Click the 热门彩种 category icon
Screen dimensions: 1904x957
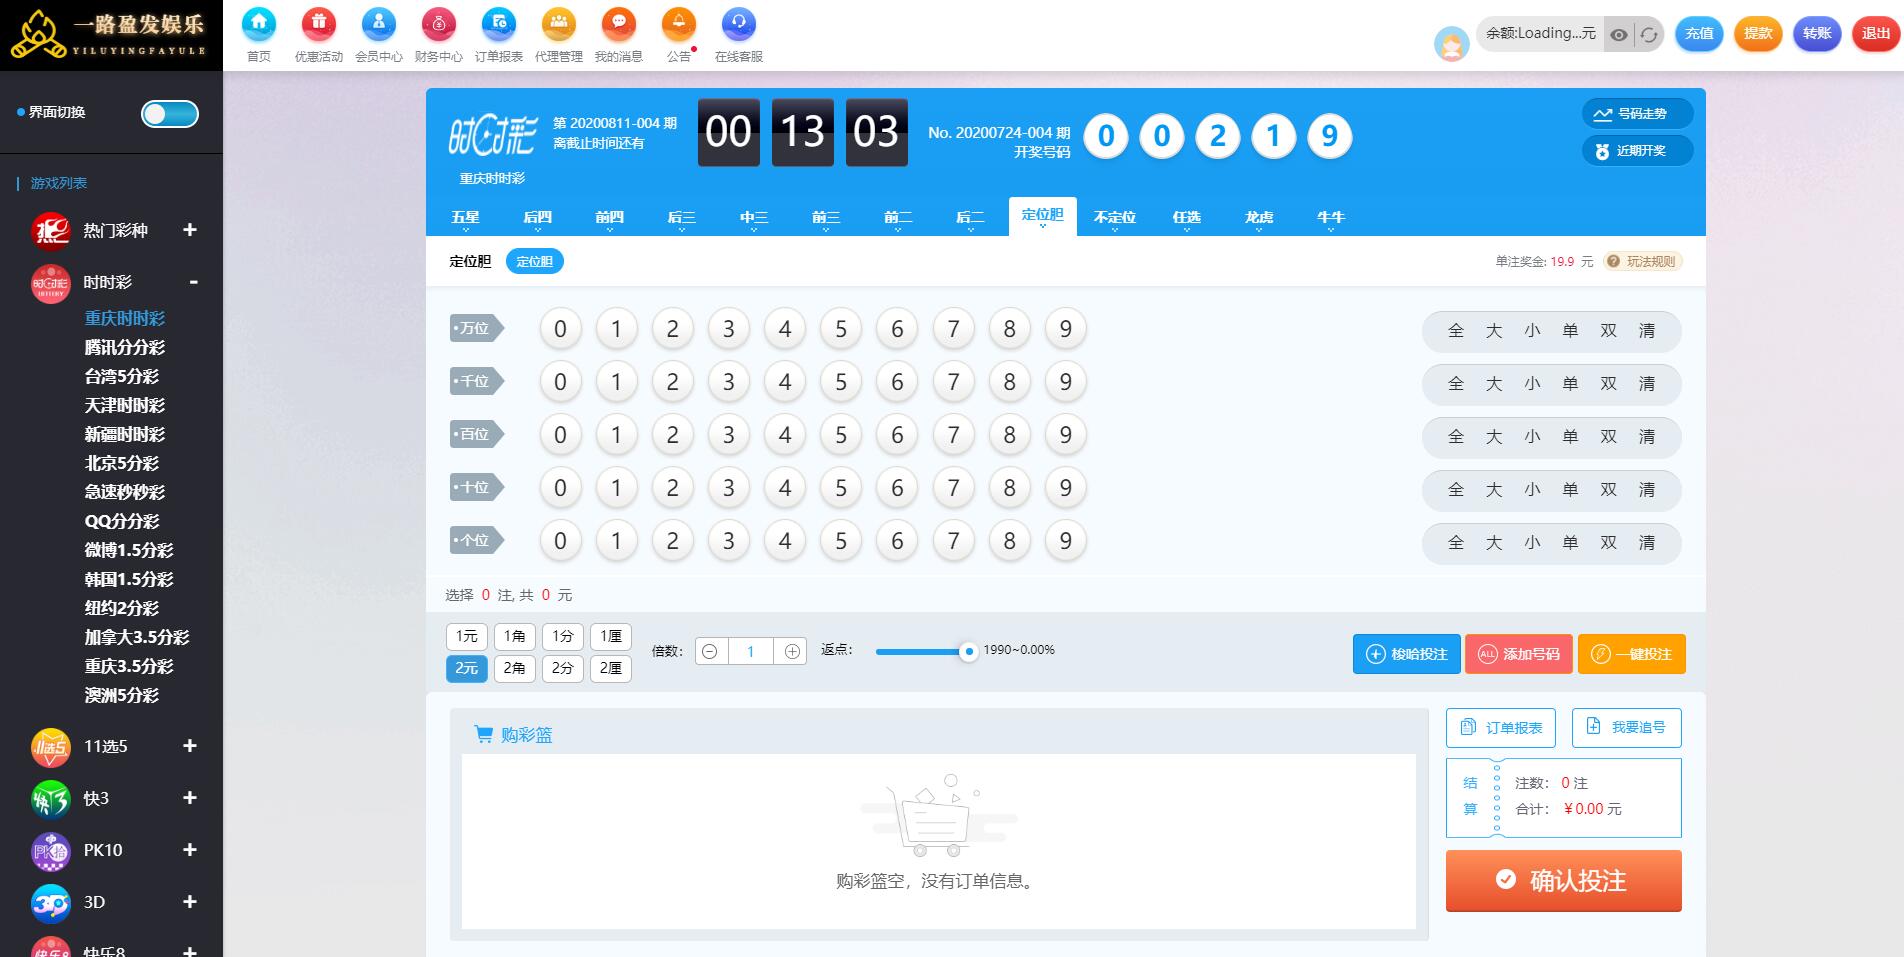pyautogui.click(x=51, y=230)
